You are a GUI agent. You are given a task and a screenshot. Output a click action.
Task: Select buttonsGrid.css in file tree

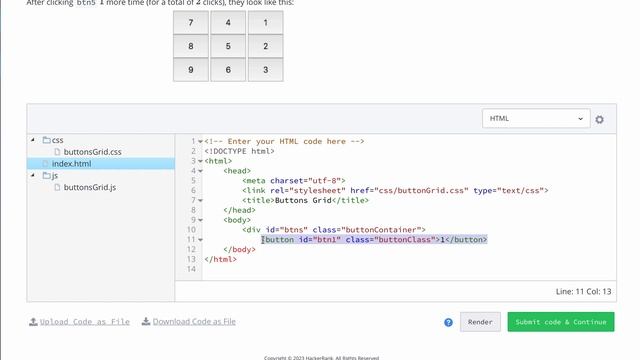pyautogui.click(x=93, y=152)
